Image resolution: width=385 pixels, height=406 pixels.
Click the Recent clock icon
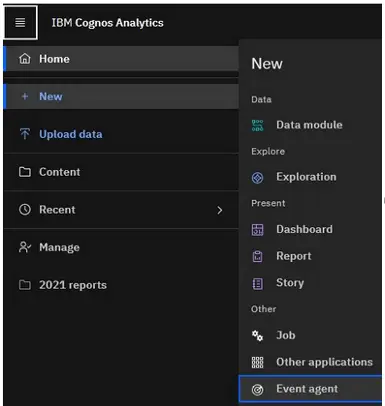(x=25, y=210)
